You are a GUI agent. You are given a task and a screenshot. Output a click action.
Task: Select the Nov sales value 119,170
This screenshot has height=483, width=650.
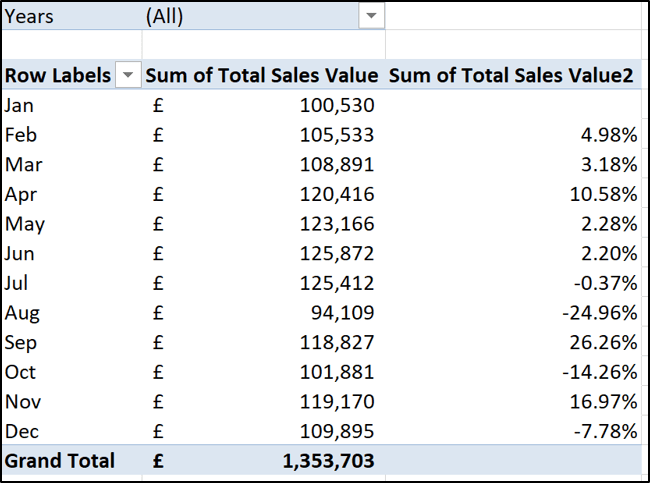[336, 402]
